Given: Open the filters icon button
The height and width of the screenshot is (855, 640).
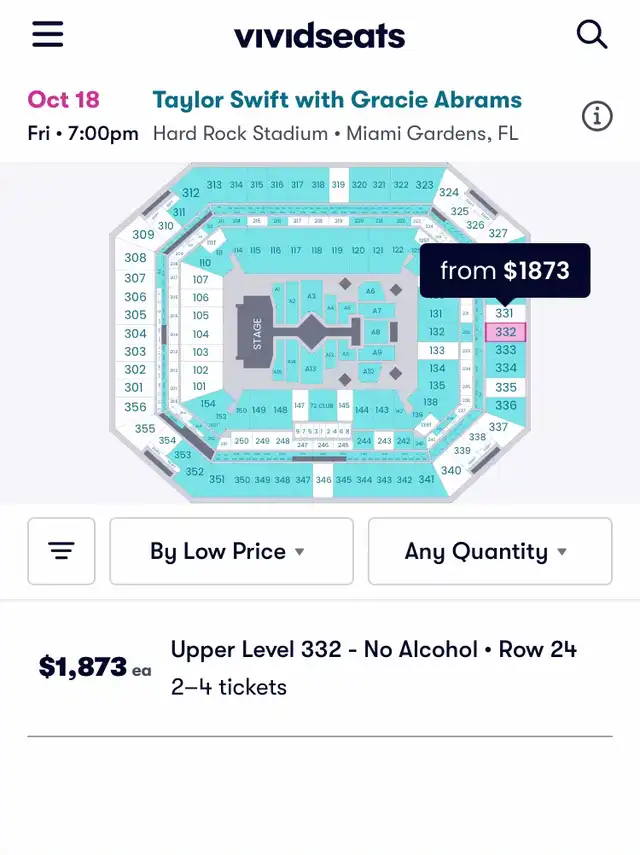Looking at the screenshot, I should [62, 551].
